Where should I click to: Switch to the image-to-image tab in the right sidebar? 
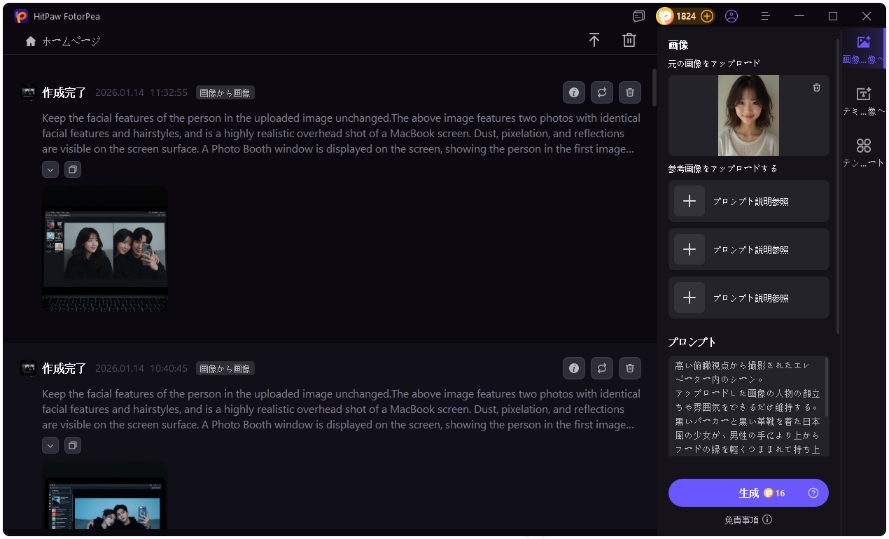[x=863, y=49]
